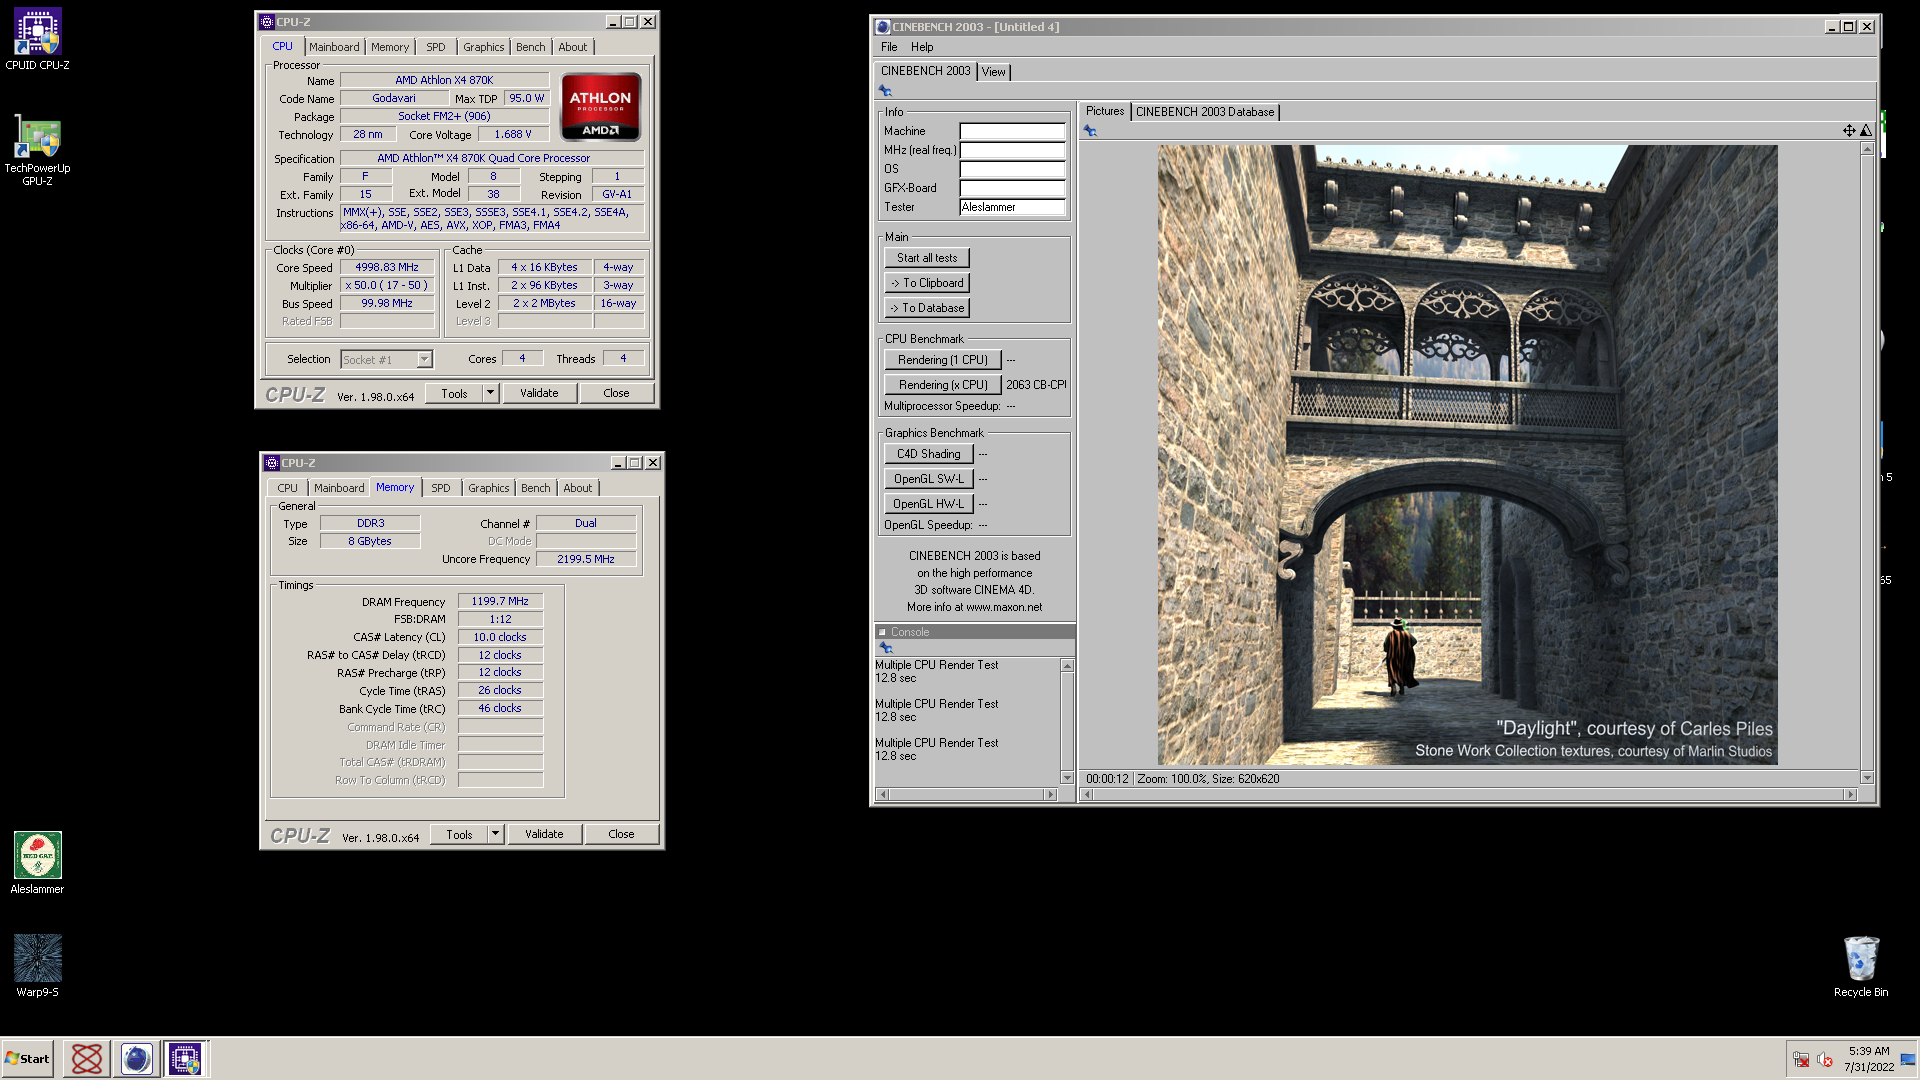Click the Tester field containing Aleslammer

(x=1012, y=207)
